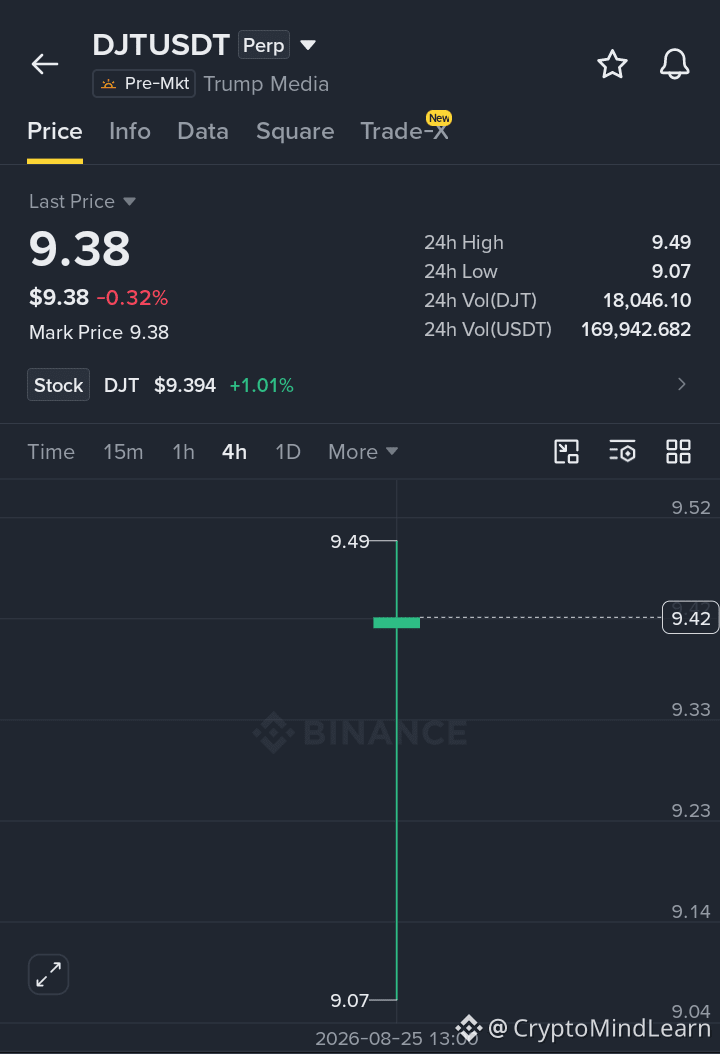Viewport: 720px width, 1054px height.
Task: Click the 9.42 current price marker
Action: [x=690, y=618]
